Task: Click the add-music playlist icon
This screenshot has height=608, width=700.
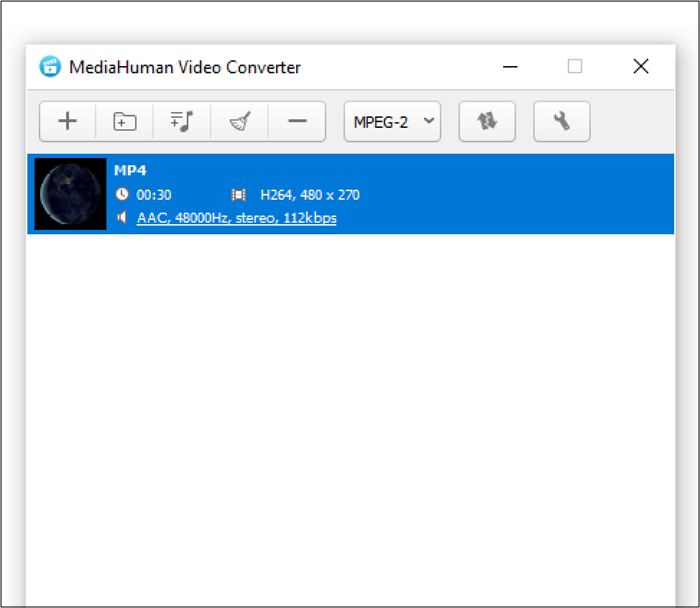Action: [x=181, y=122]
